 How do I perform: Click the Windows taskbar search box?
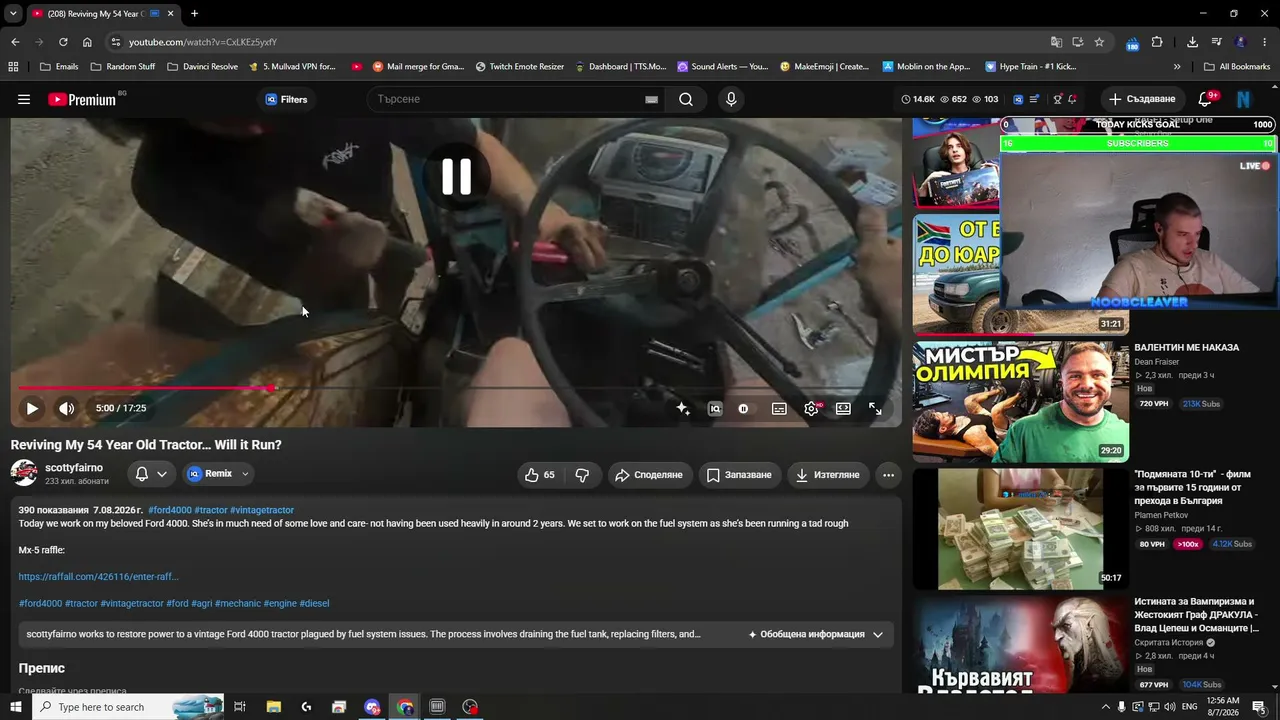pyautogui.click(x=128, y=707)
